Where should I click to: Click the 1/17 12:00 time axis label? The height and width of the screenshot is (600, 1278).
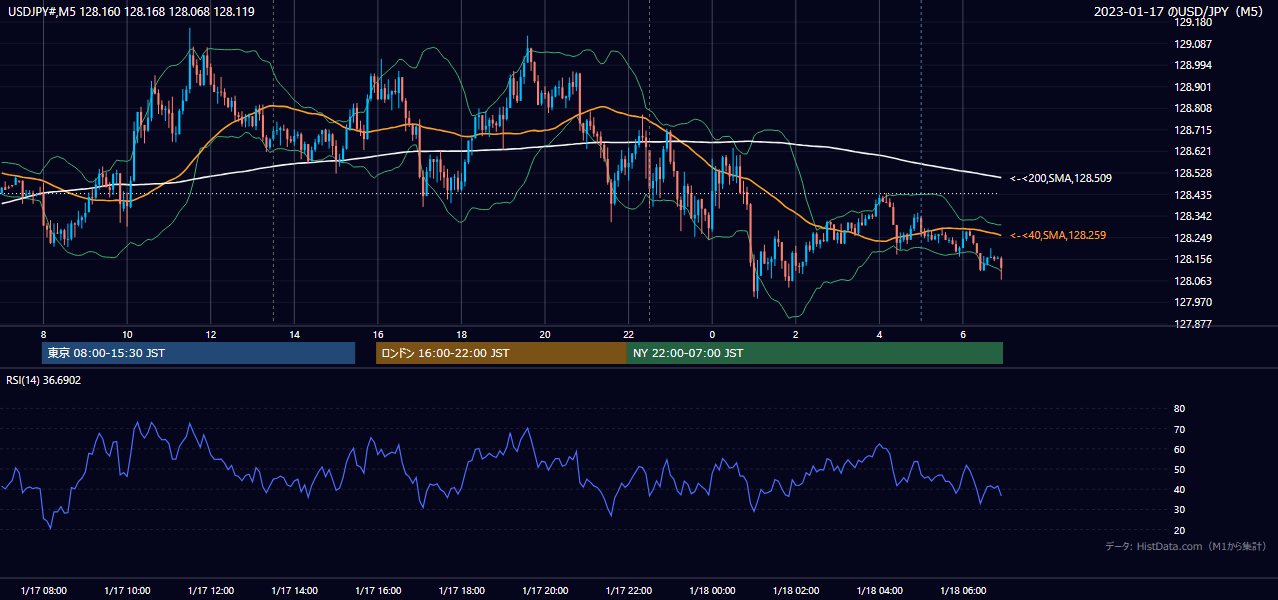(x=210, y=590)
